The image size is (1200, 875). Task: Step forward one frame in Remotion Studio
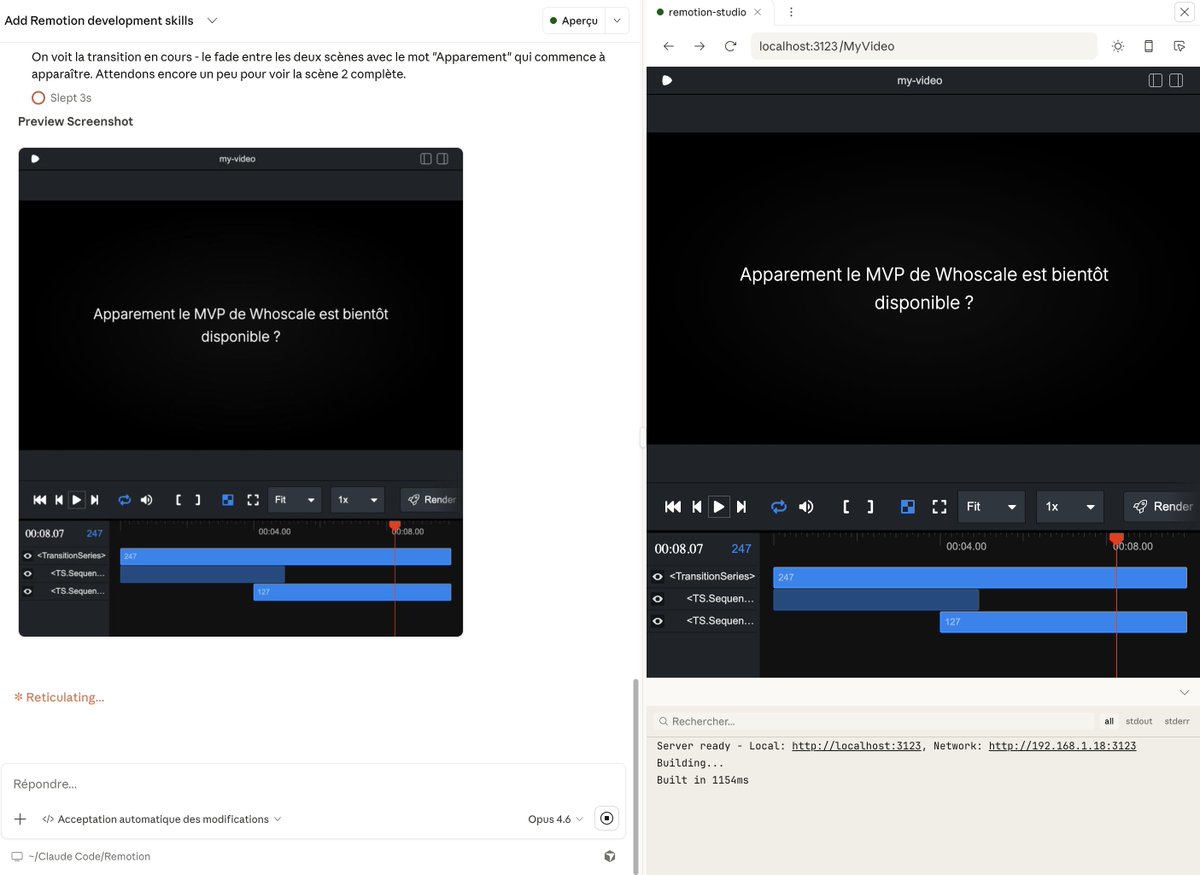click(x=741, y=507)
